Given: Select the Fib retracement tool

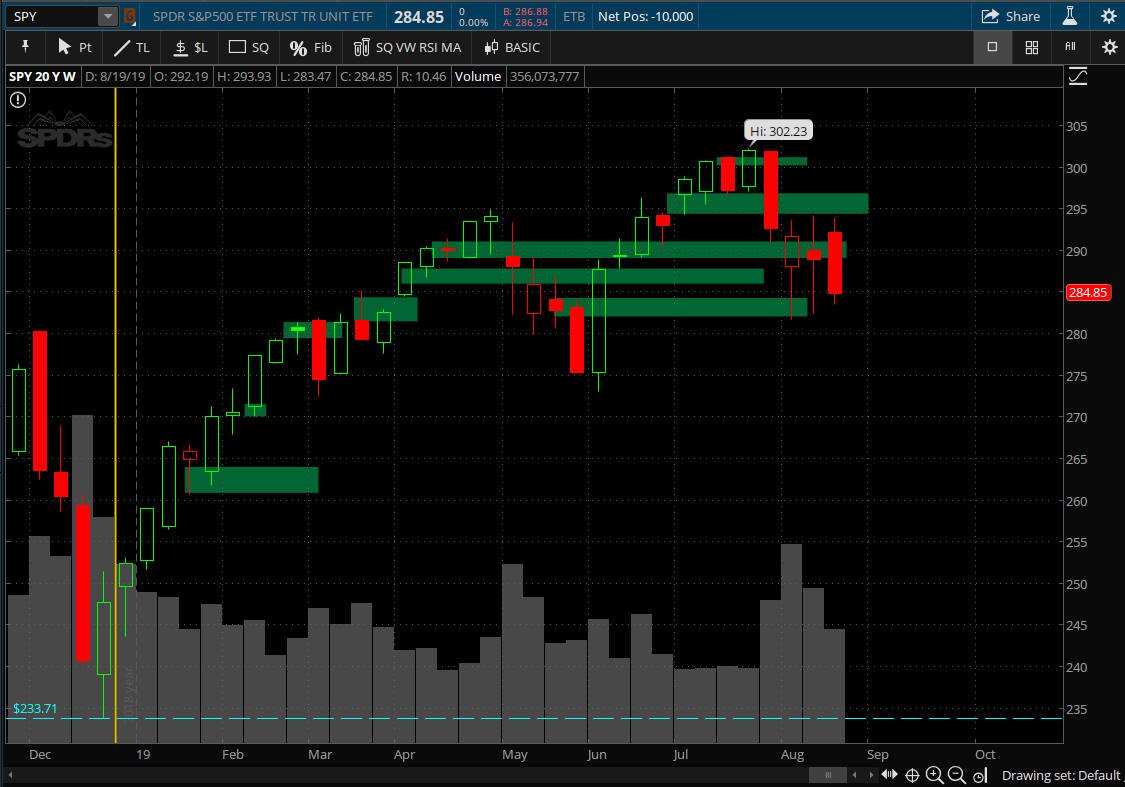Looking at the screenshot, I should tap(311, 47).
